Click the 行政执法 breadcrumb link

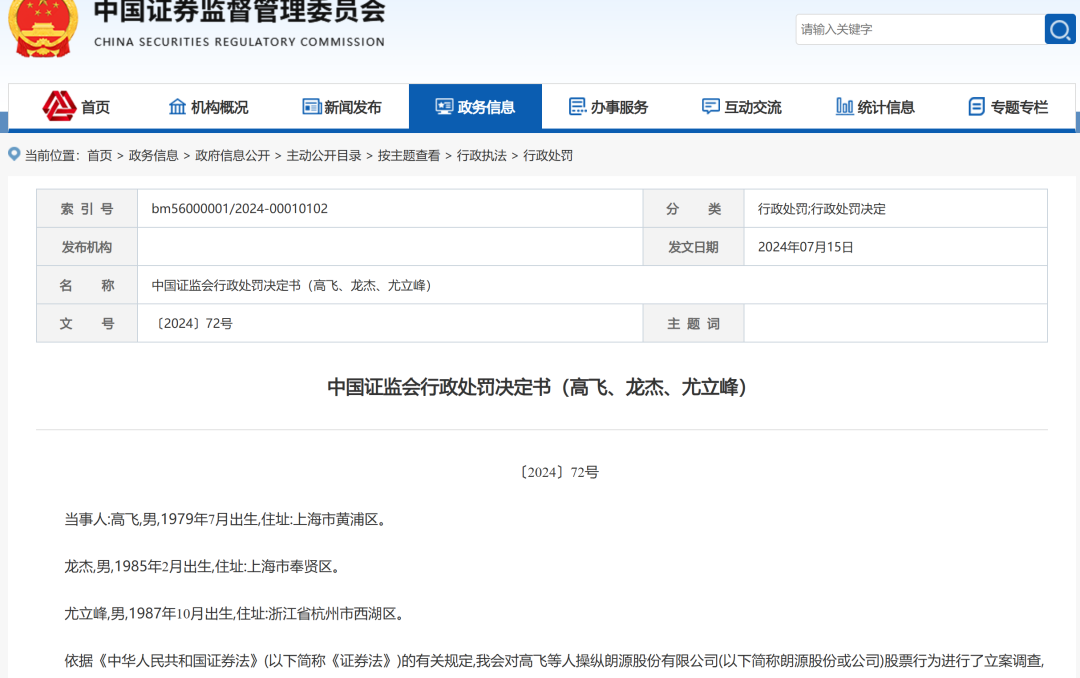(482, 156)
